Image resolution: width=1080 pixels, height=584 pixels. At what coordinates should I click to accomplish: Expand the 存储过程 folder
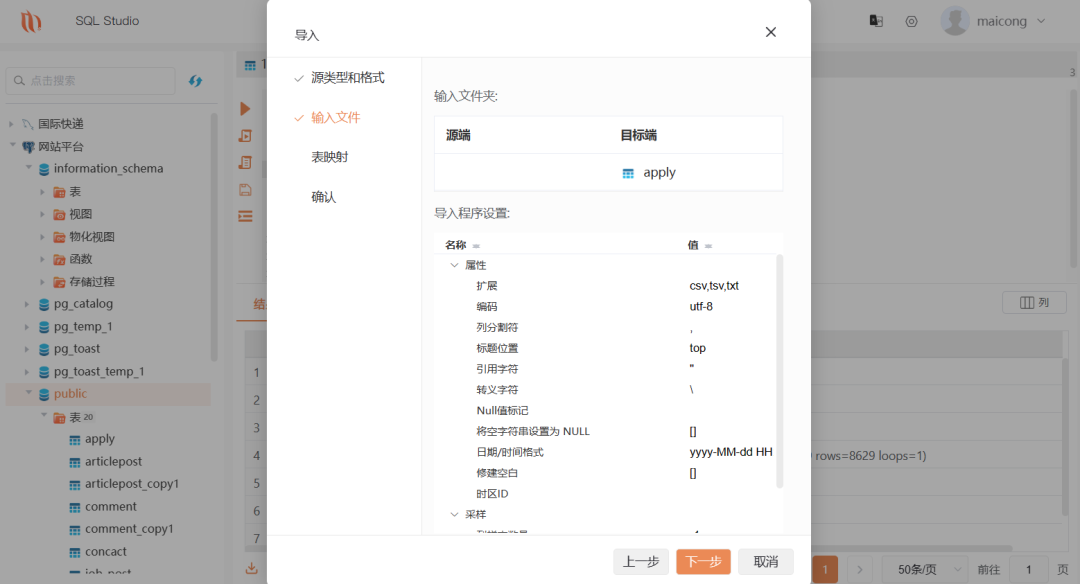[x=43, y=282]
